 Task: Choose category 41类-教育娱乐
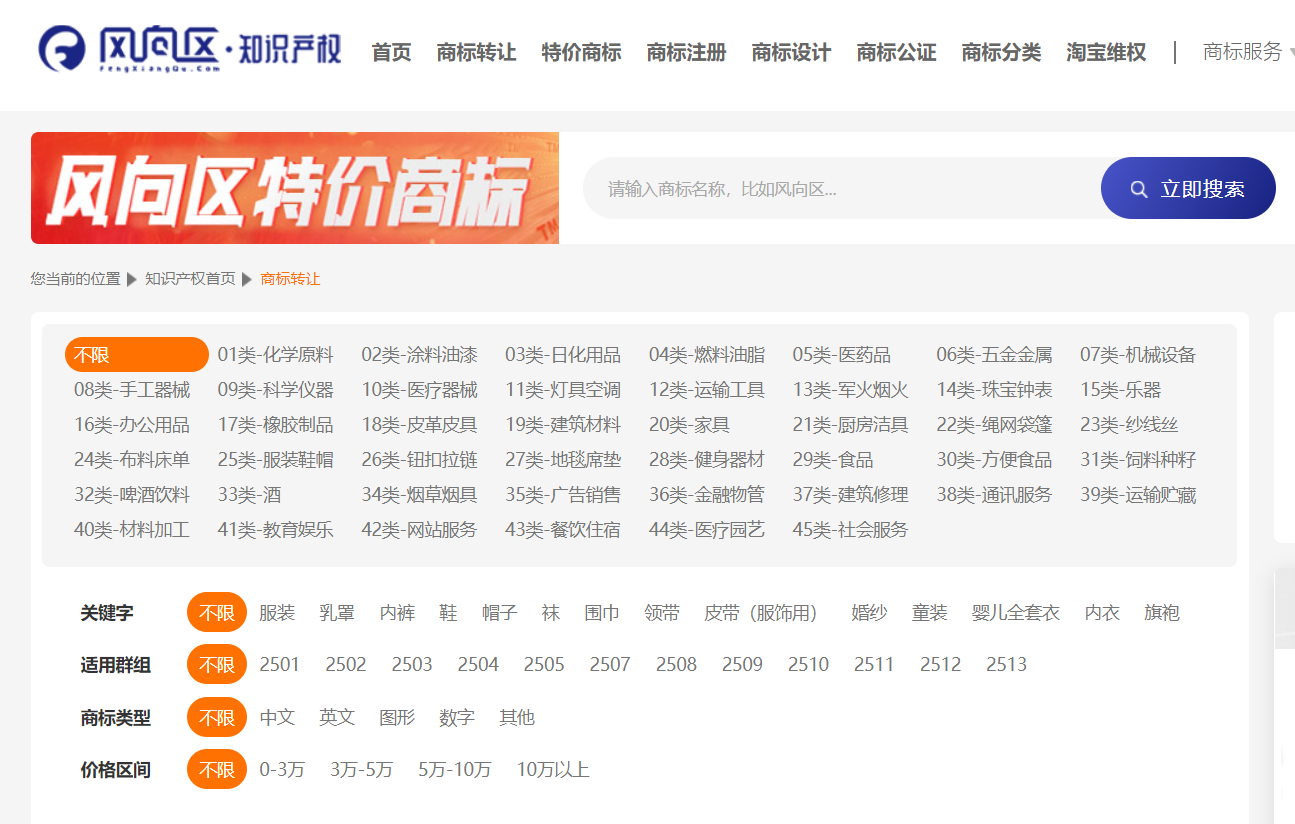[x=275, y=530]
